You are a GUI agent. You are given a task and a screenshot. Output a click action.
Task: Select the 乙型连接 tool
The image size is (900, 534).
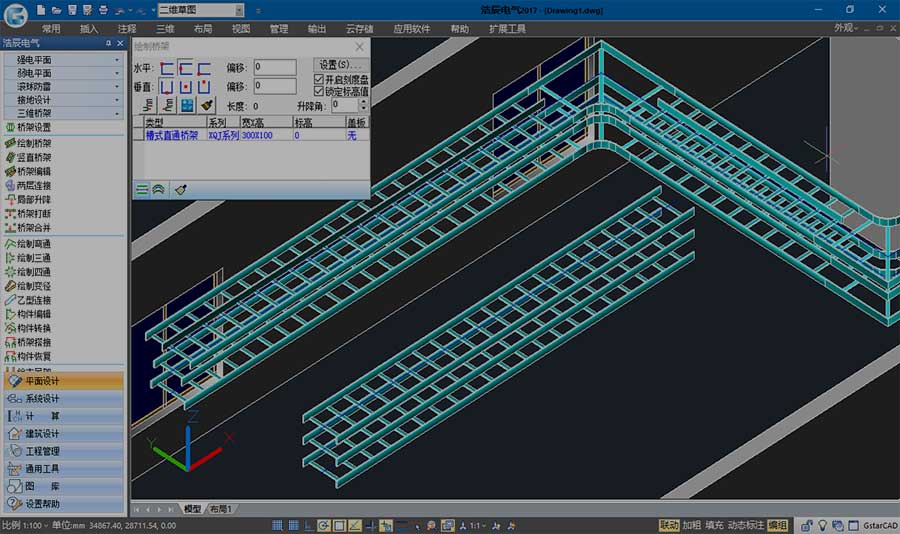34,300
